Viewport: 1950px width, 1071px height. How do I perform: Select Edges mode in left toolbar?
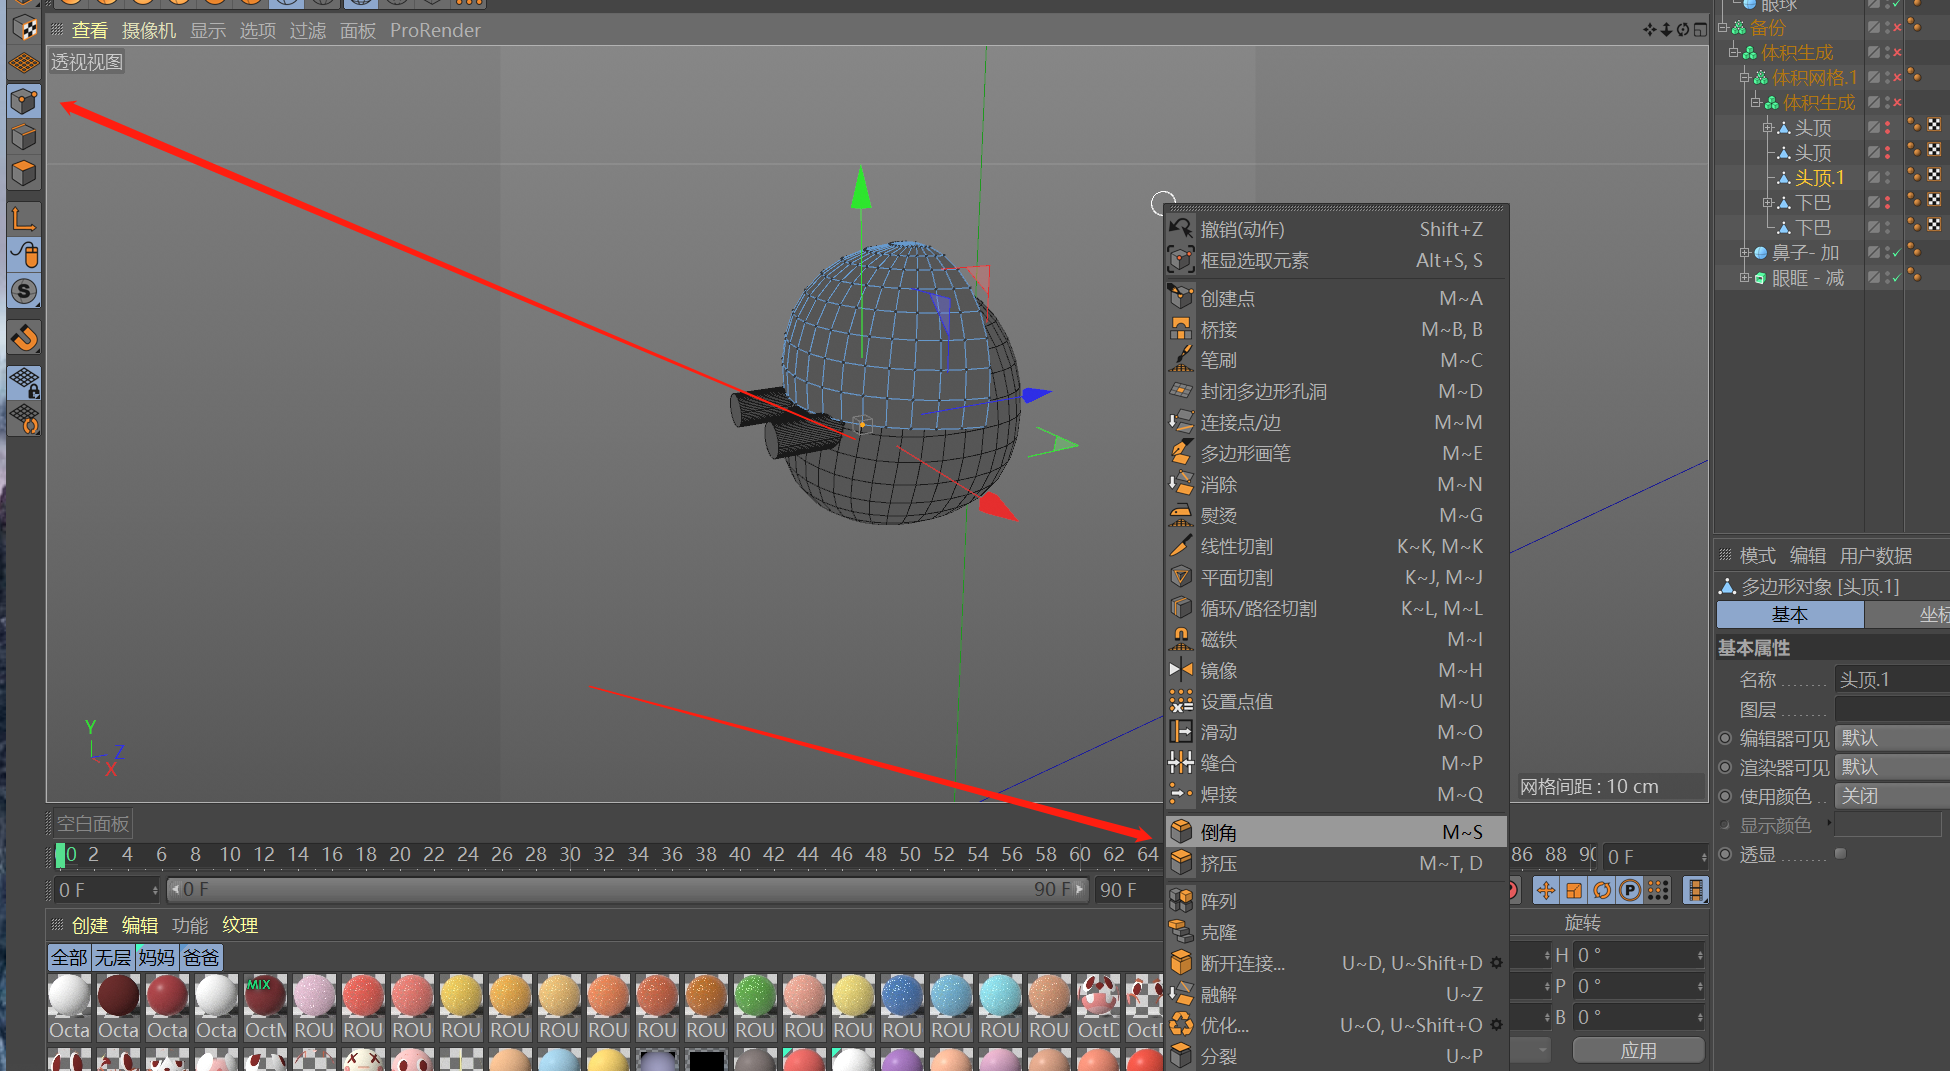click(x=24, y=138)
